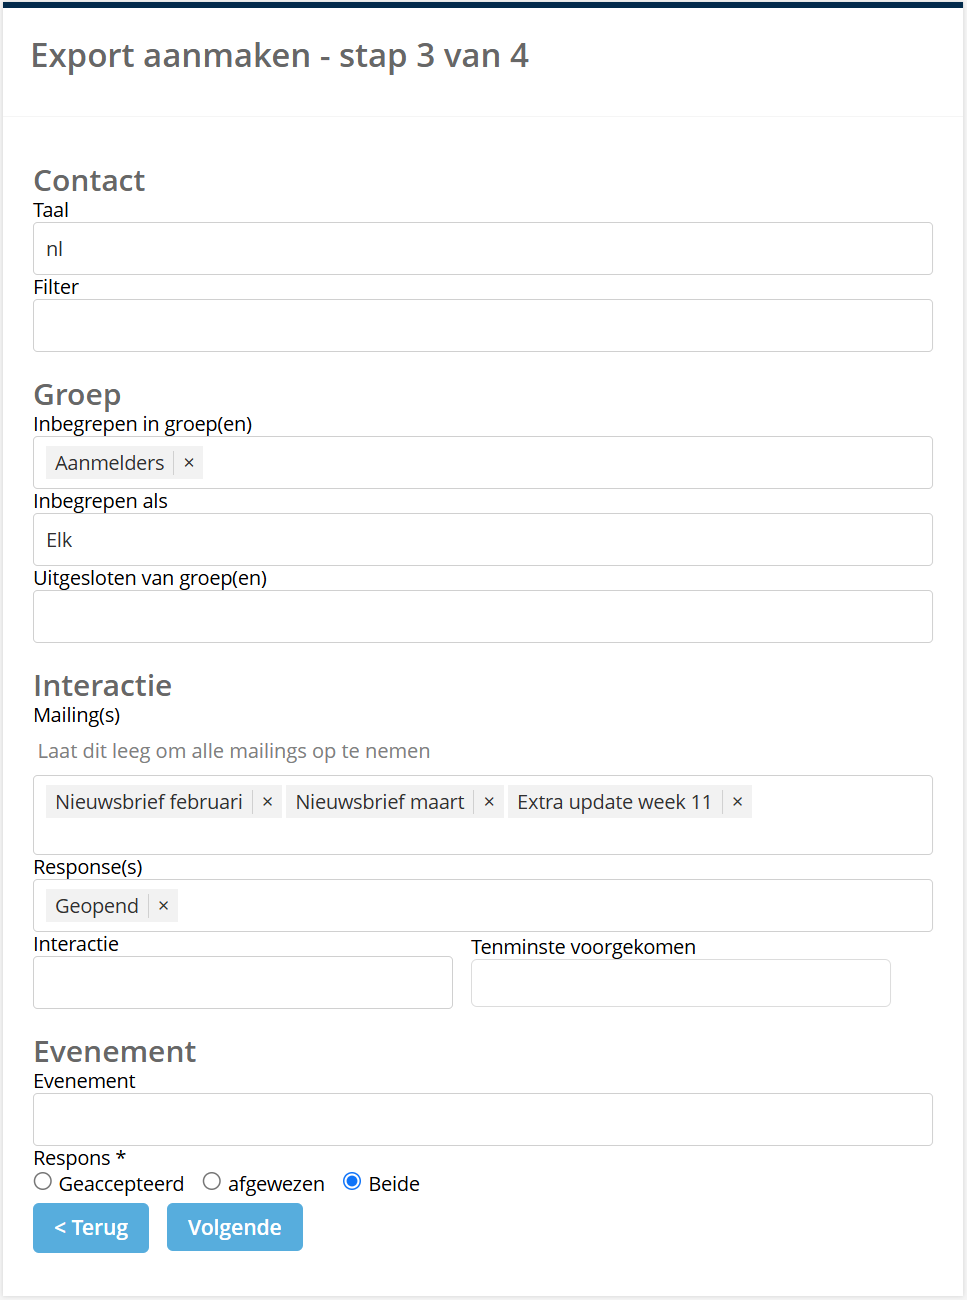Click the Interactie input field
This screenshot has width=967, height=1300.
pos(243,983)
